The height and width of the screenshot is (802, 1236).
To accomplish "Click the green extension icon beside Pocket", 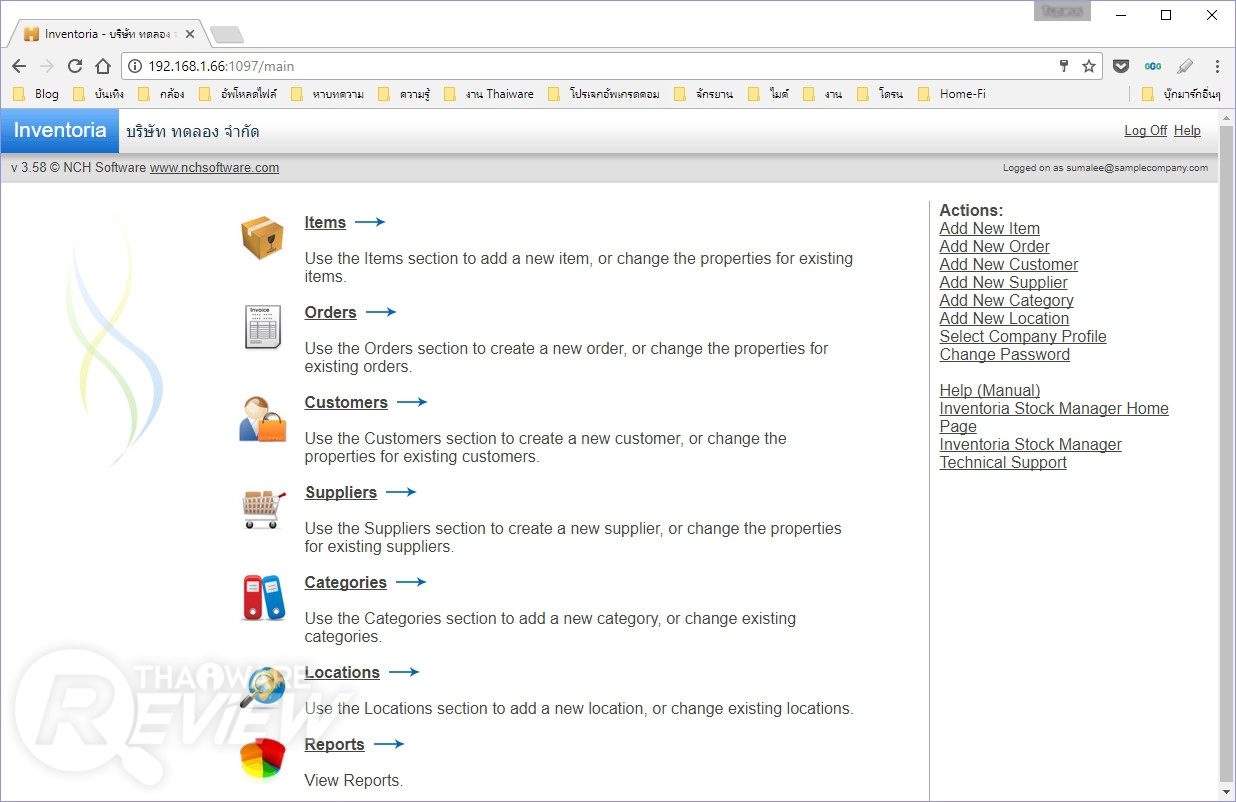I will tap(1153, 66).
